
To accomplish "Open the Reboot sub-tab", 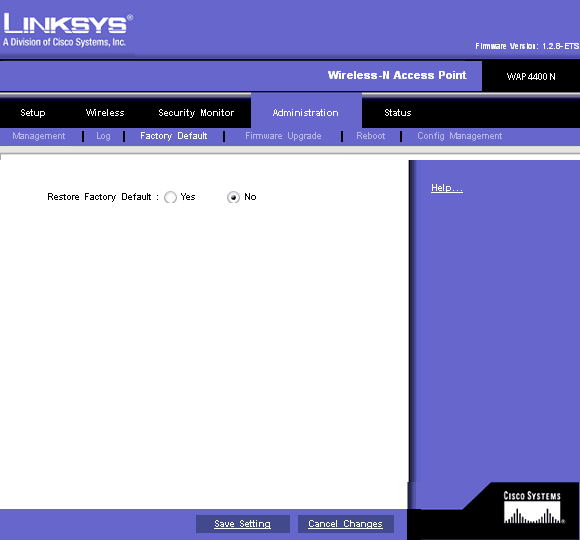I will 371,136.
